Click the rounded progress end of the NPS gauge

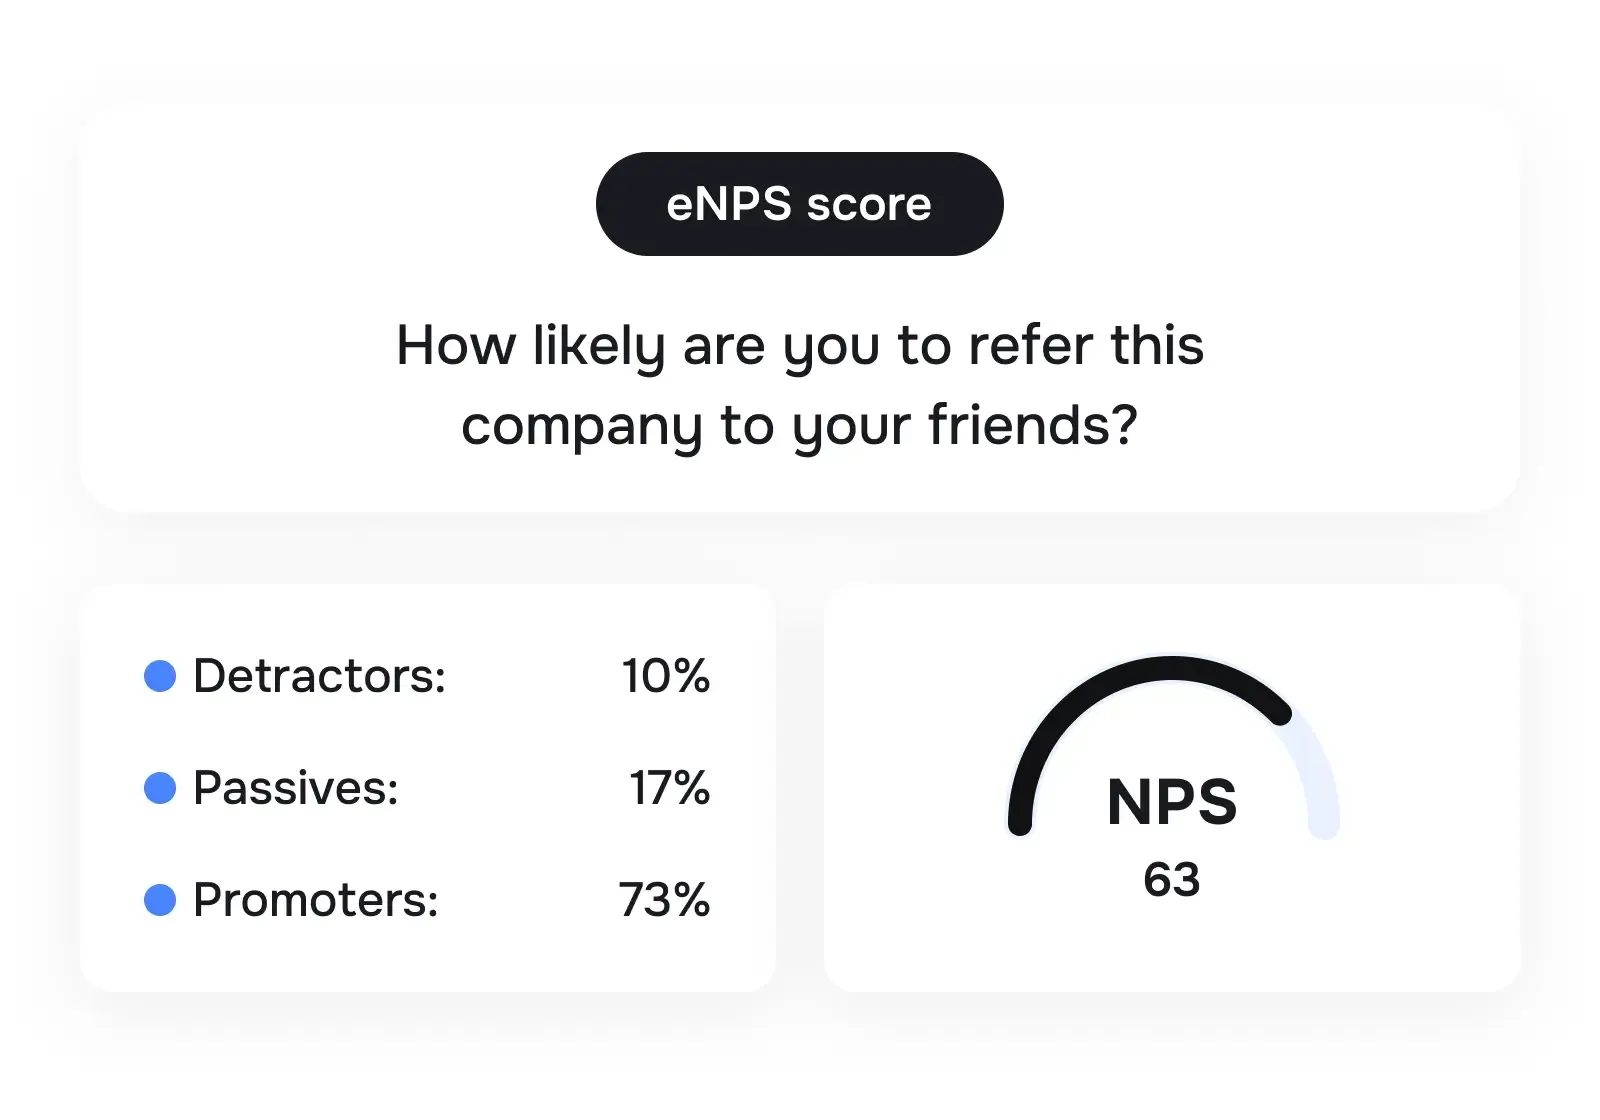pyautogui.click(x=1279, y=713)
